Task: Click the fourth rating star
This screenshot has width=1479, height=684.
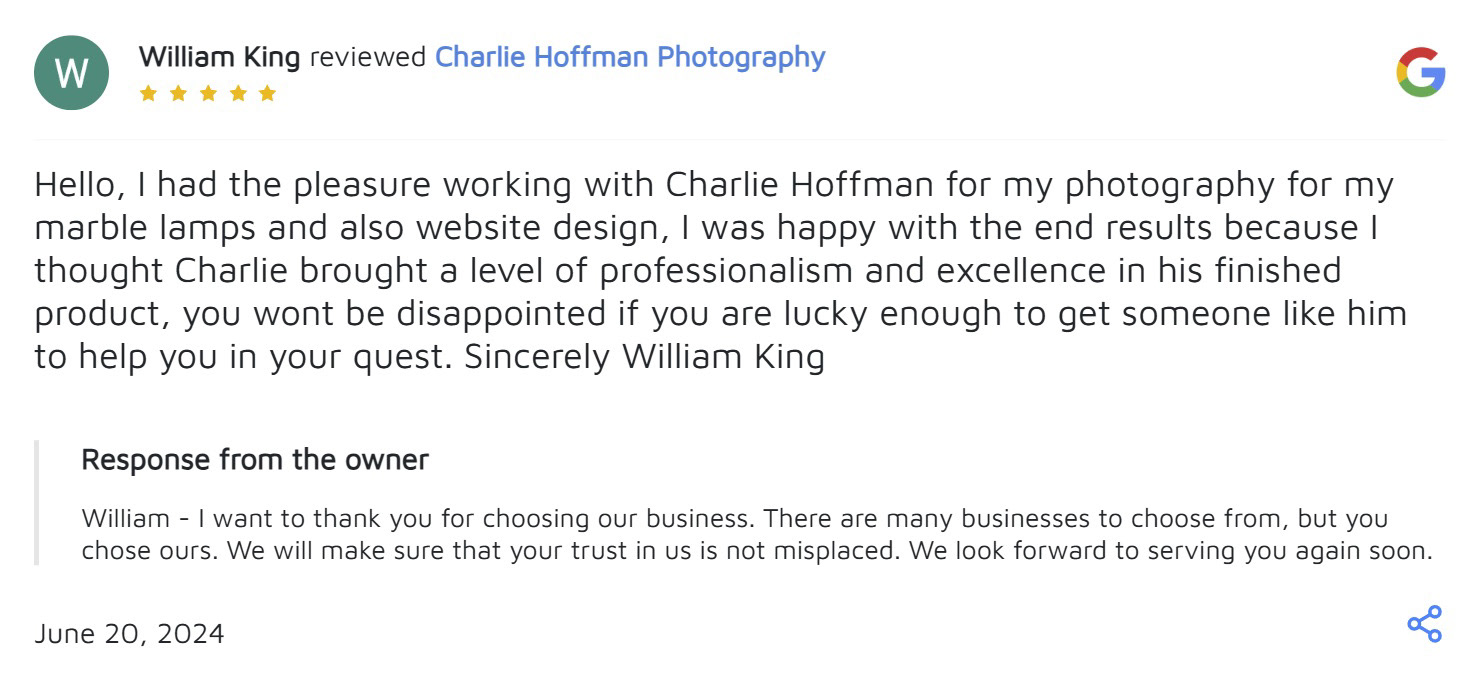Action: (x=237, y=93)
